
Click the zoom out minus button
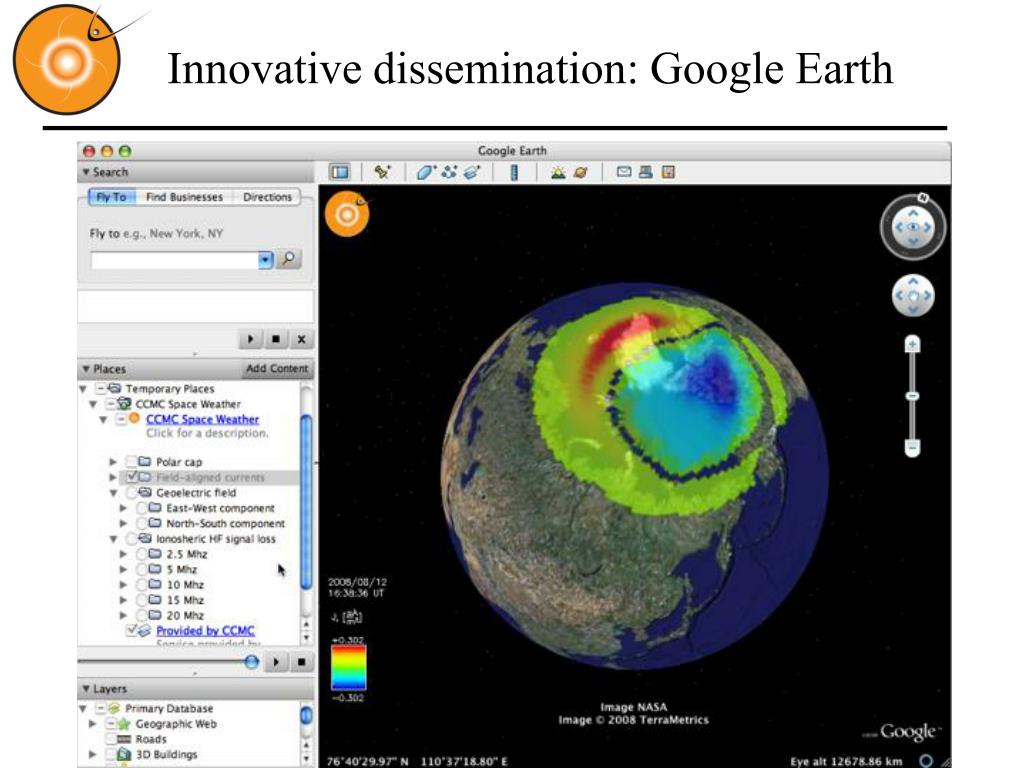click(912, 447)
